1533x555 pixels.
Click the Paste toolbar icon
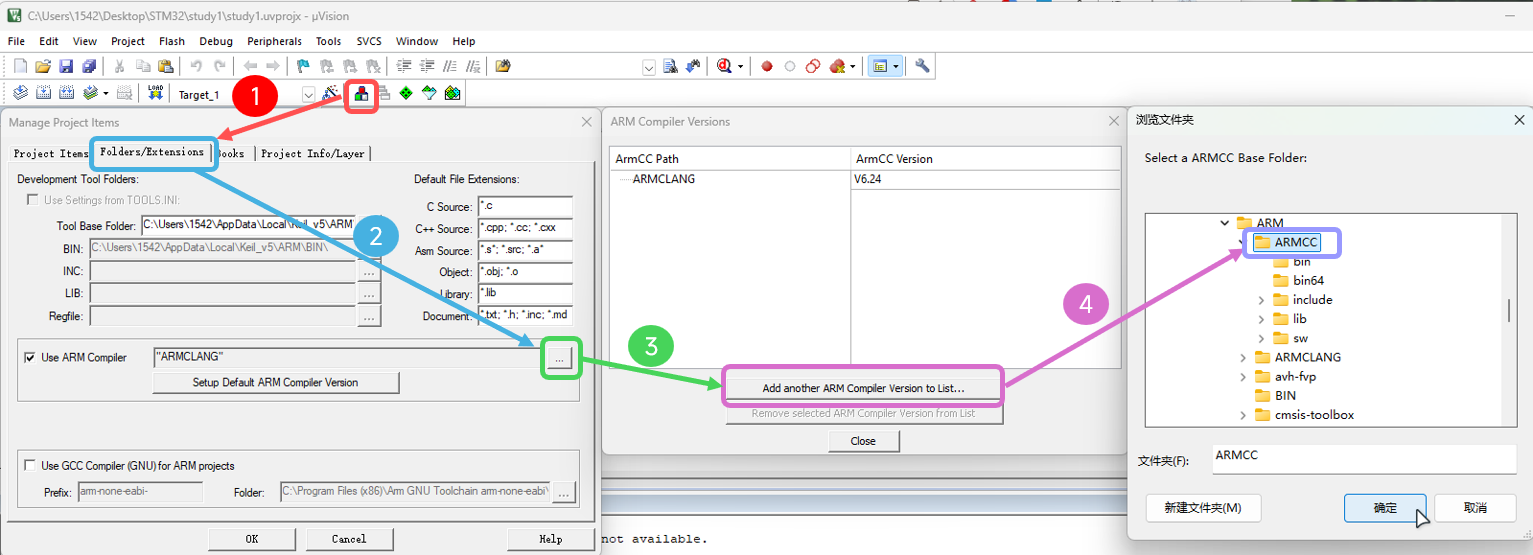(165, 66)
